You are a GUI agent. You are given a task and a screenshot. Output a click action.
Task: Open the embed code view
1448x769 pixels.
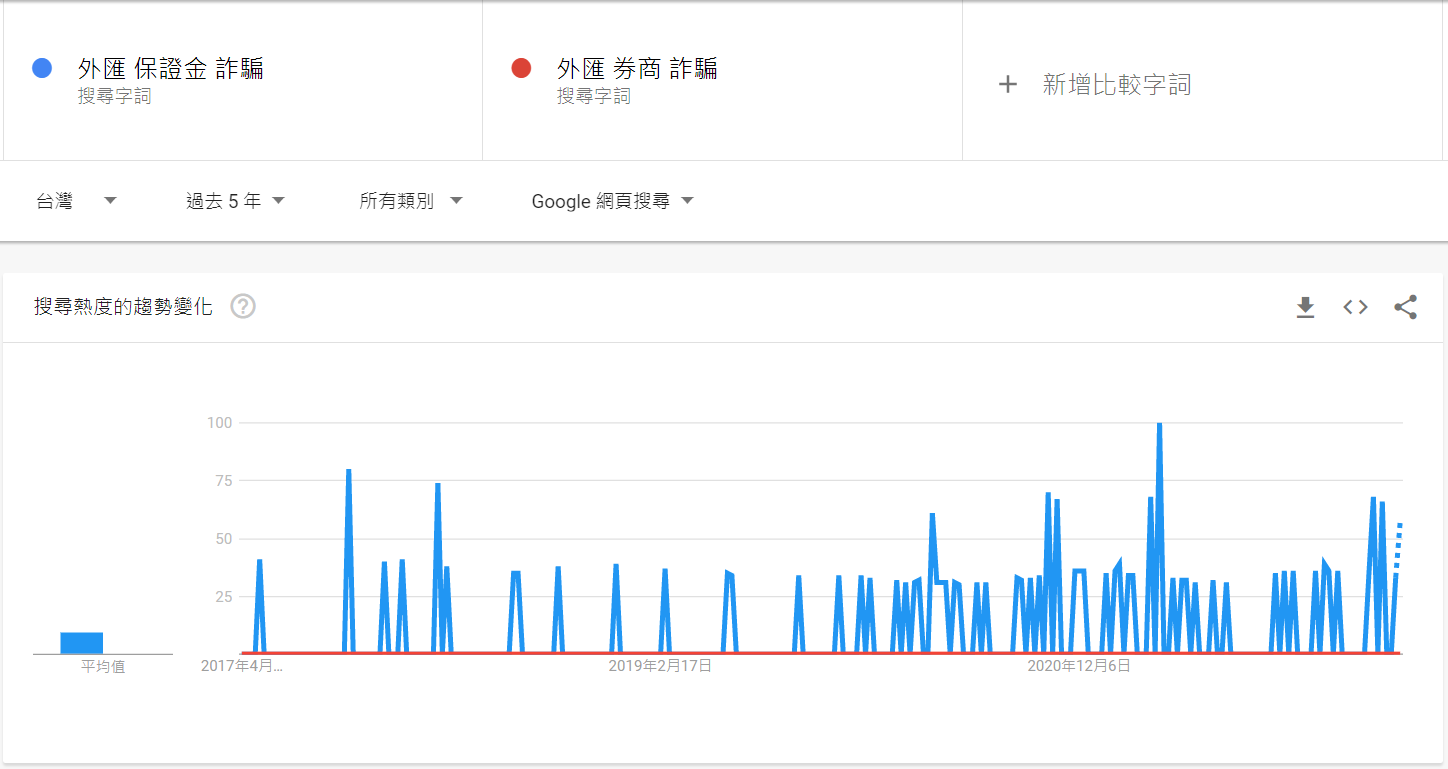point(1355,307)
